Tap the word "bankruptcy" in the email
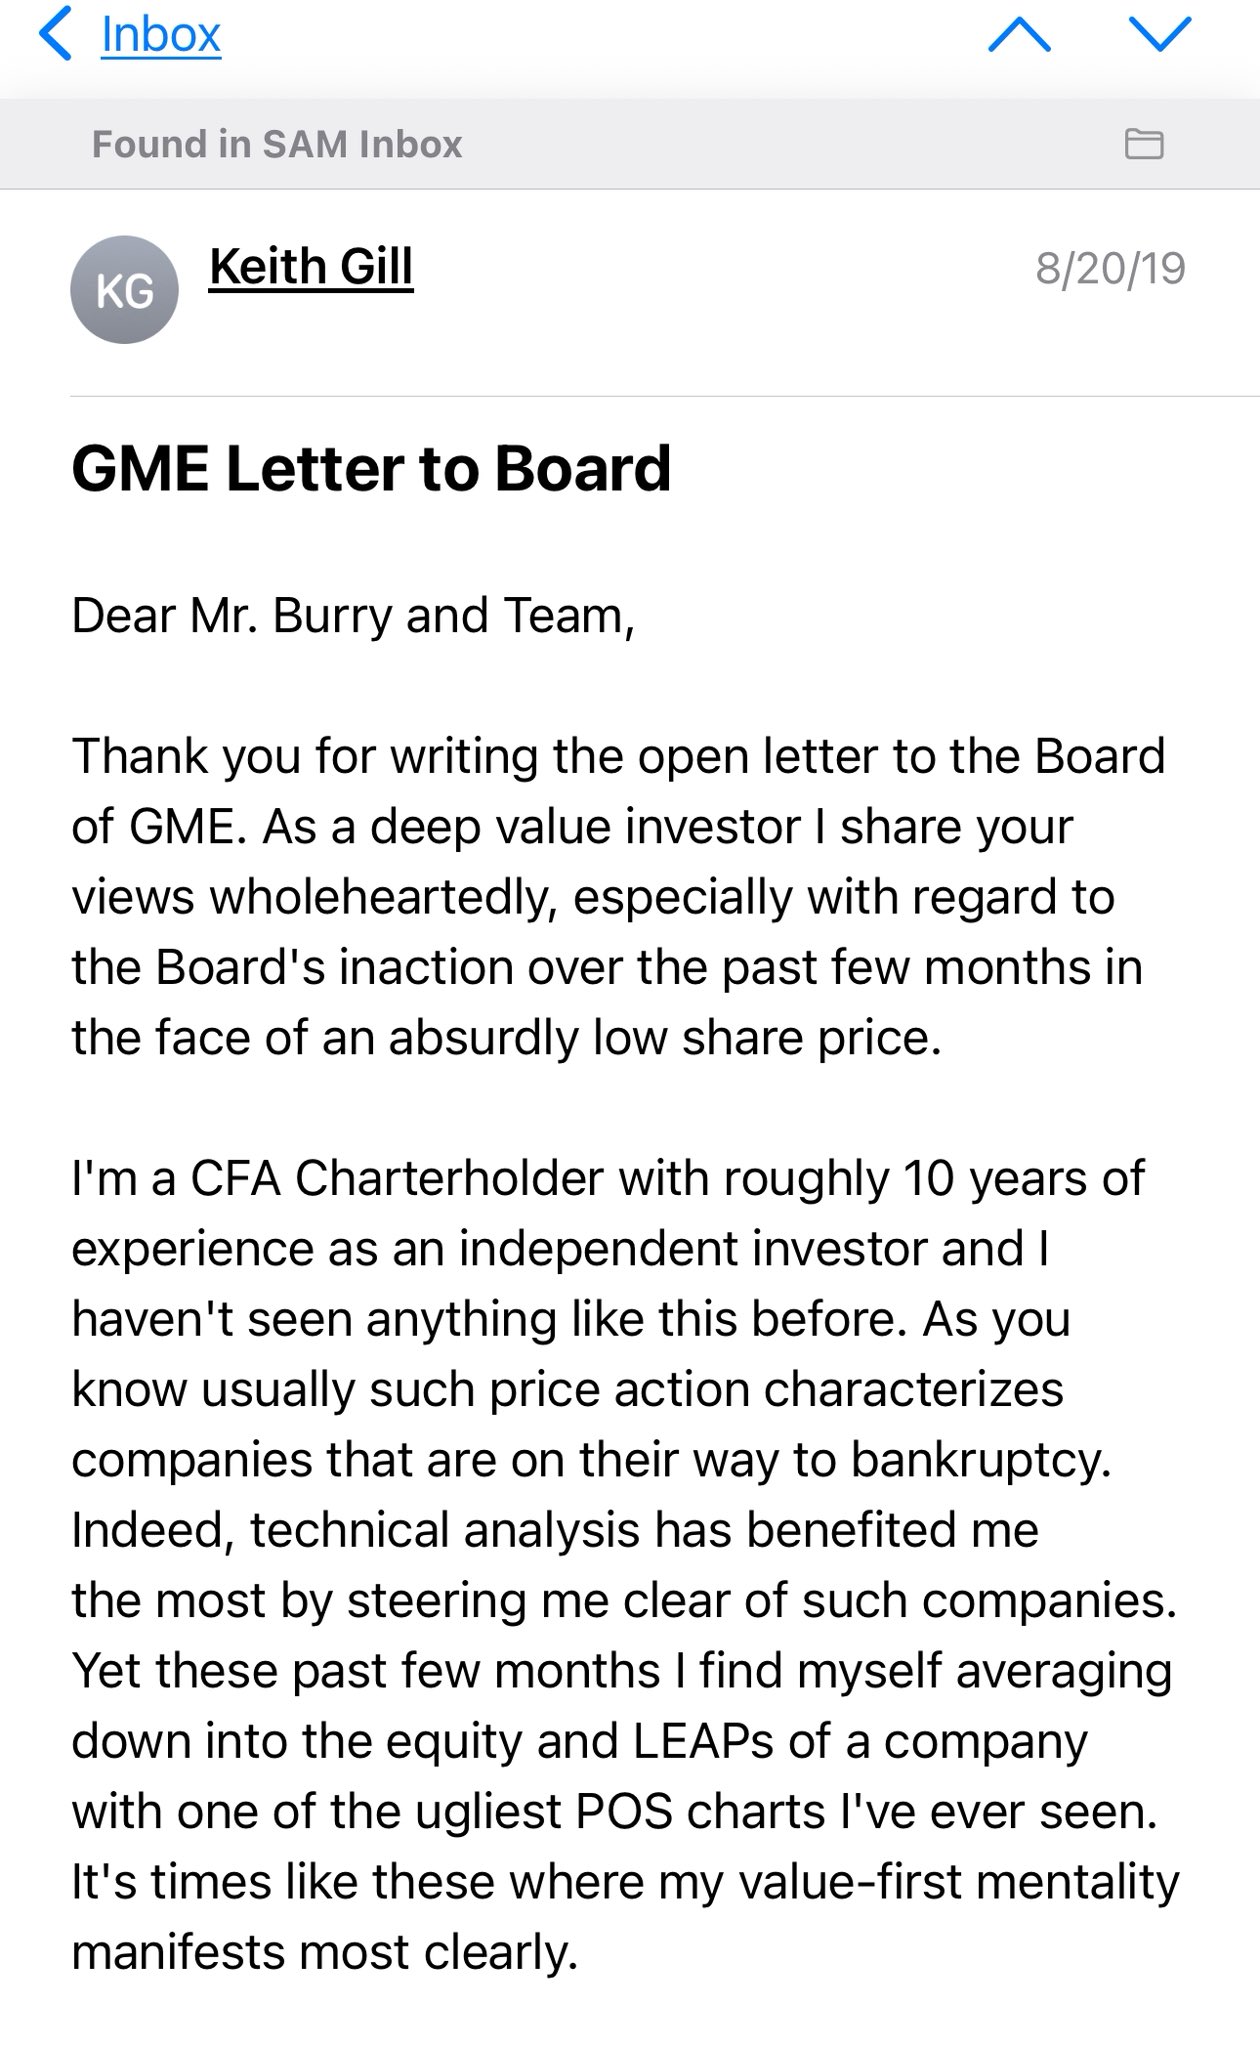This screenshot has height=2048, width=1260. pos(980,1460)
